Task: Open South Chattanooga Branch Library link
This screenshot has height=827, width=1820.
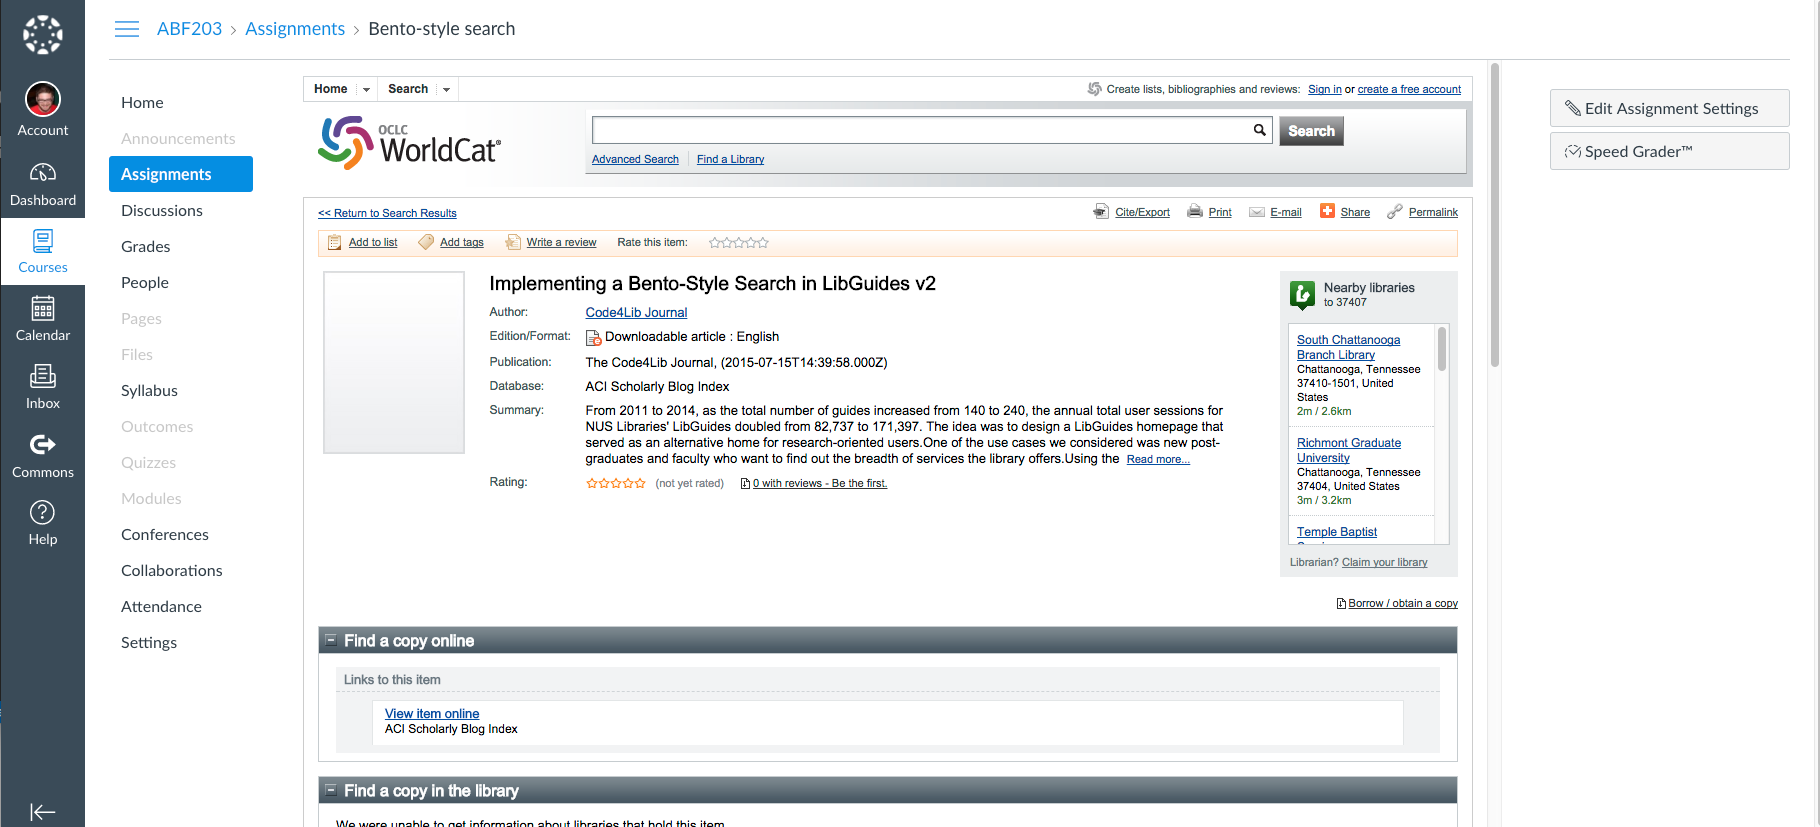Action: coord(1348,347)
